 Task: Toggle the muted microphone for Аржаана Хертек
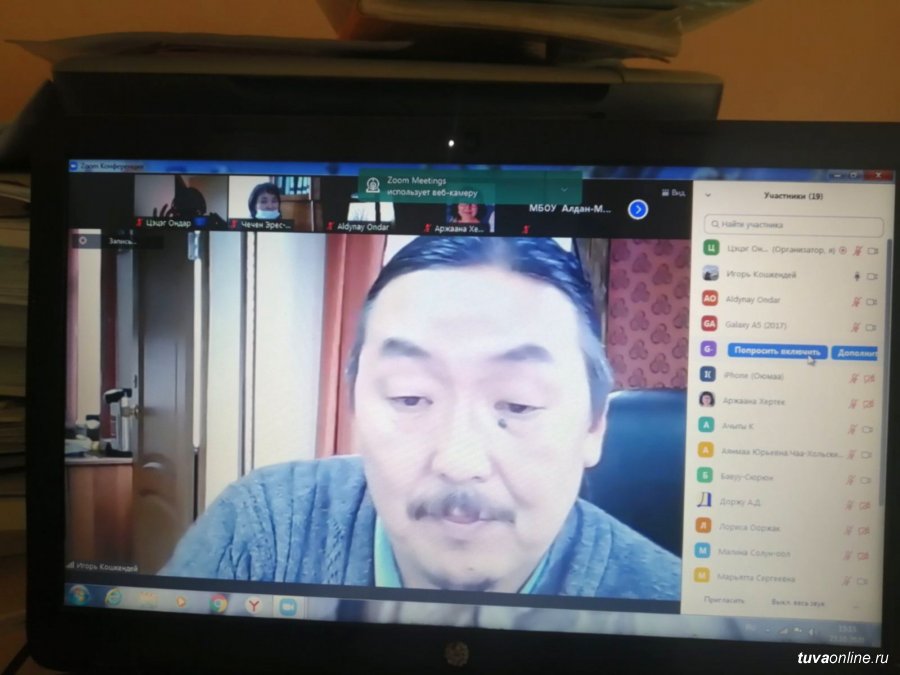tap(854, 403)
